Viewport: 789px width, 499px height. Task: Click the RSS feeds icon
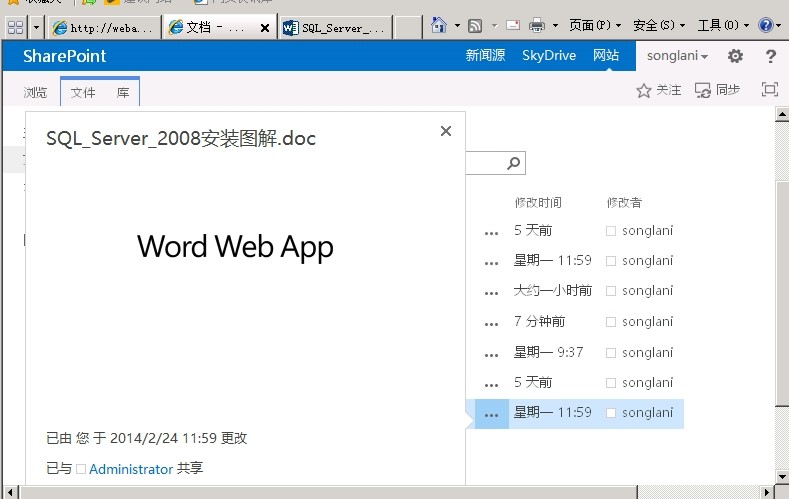tap(475, 25)
